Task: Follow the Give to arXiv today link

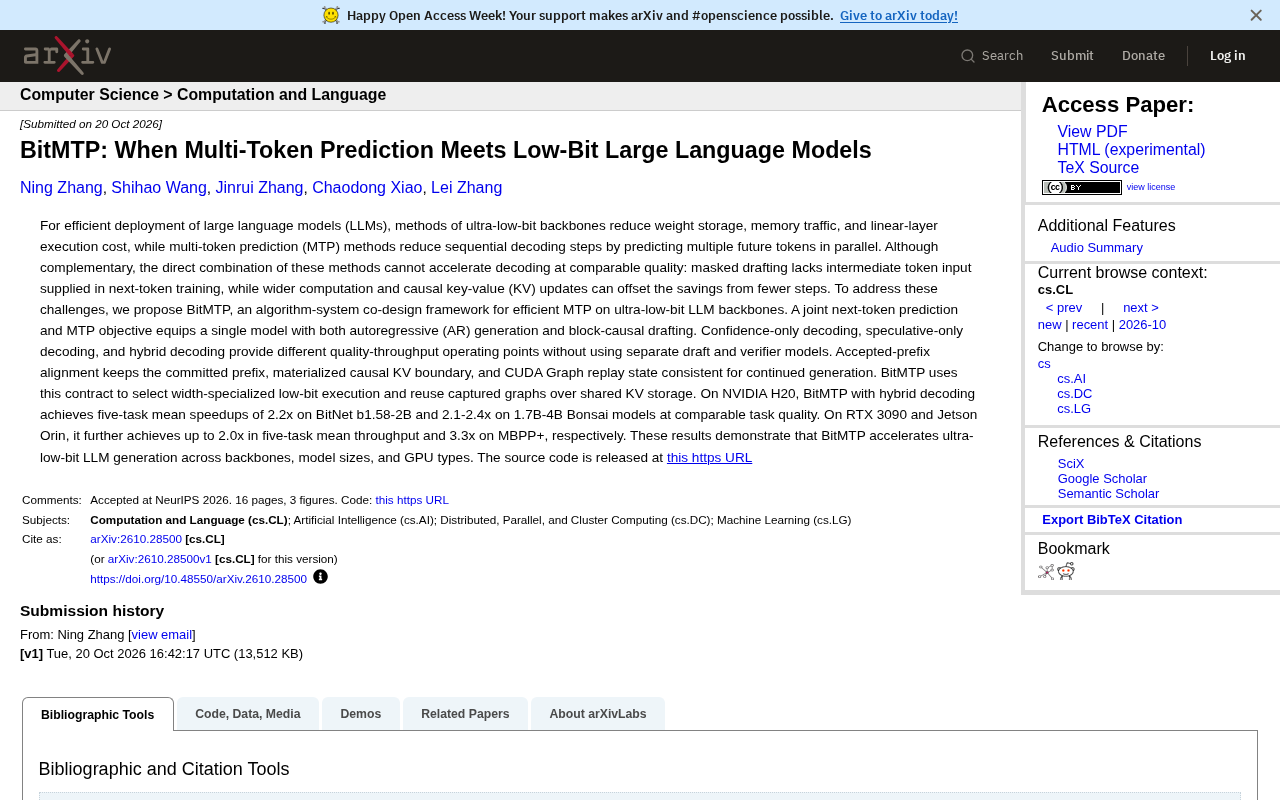Action: click(898, 15)
